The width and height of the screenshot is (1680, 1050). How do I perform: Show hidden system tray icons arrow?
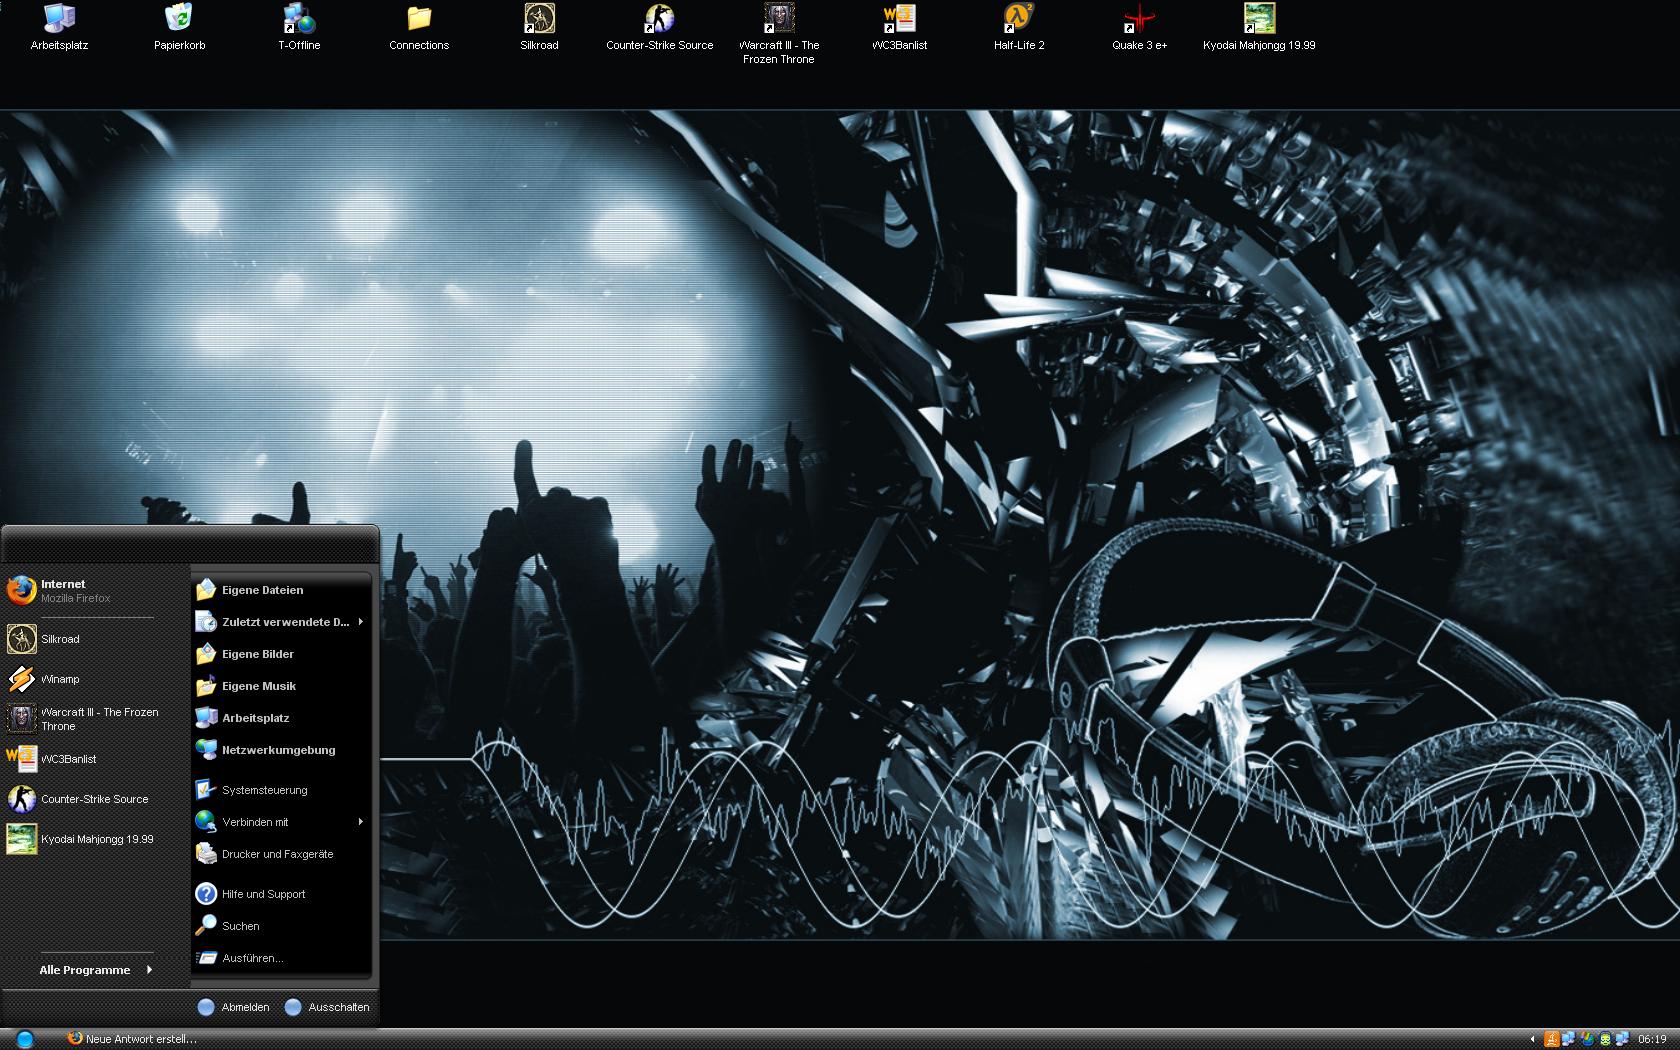(x=1532, y=1039)
